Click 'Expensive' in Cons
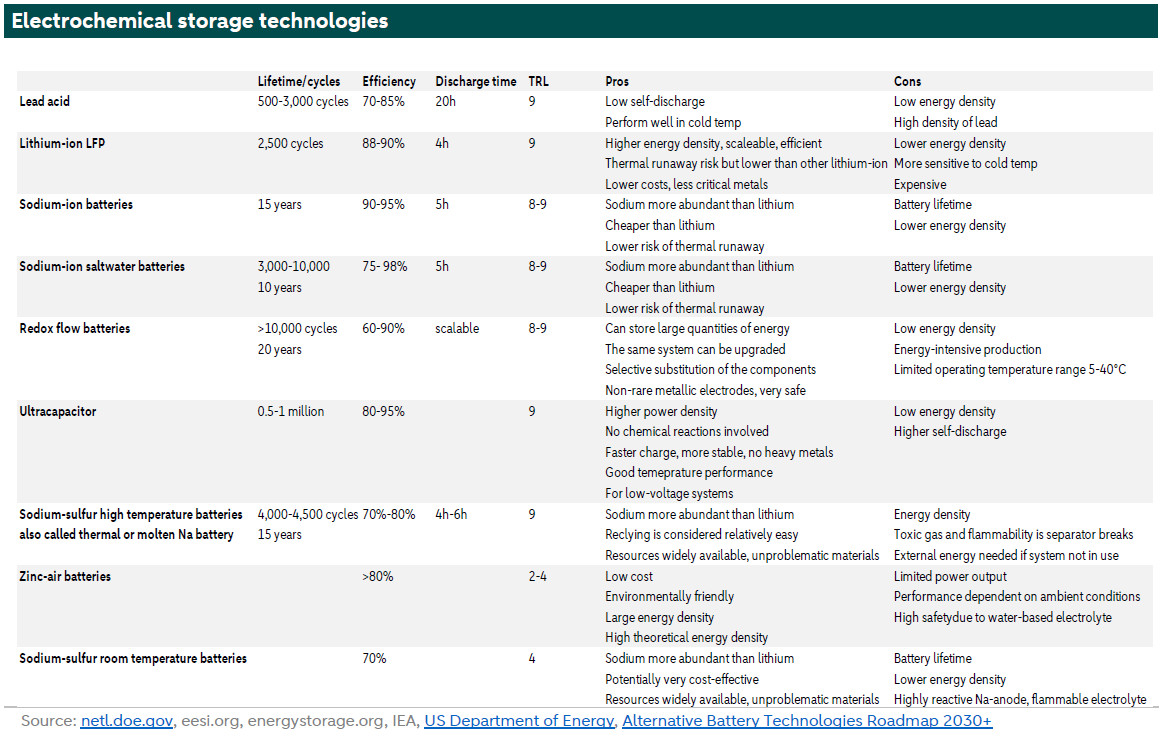 pyautogui.click(x=920, y=184)
